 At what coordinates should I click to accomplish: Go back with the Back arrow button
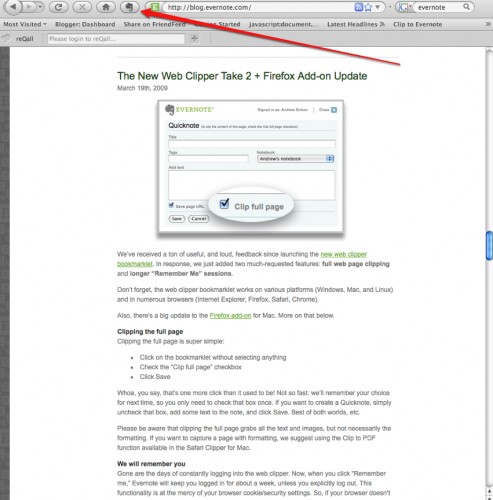tap(13, 7)
